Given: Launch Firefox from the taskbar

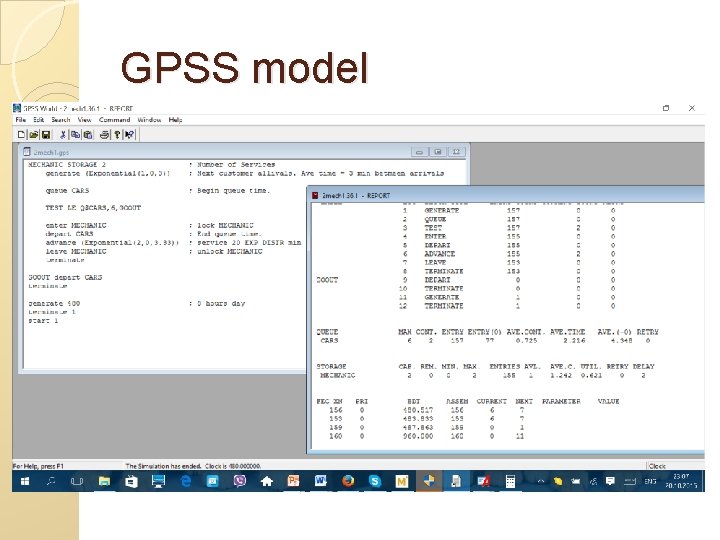Looking at the screenshot, I should [x=348, y=481].
